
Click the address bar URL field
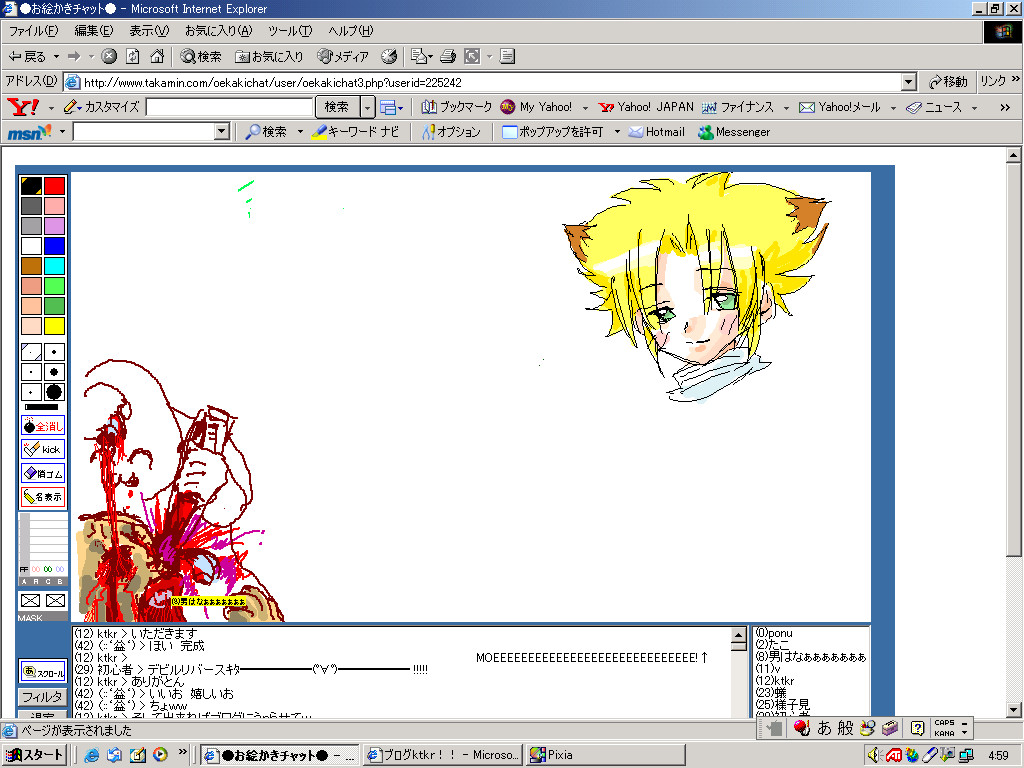click(x=483, y=82)
